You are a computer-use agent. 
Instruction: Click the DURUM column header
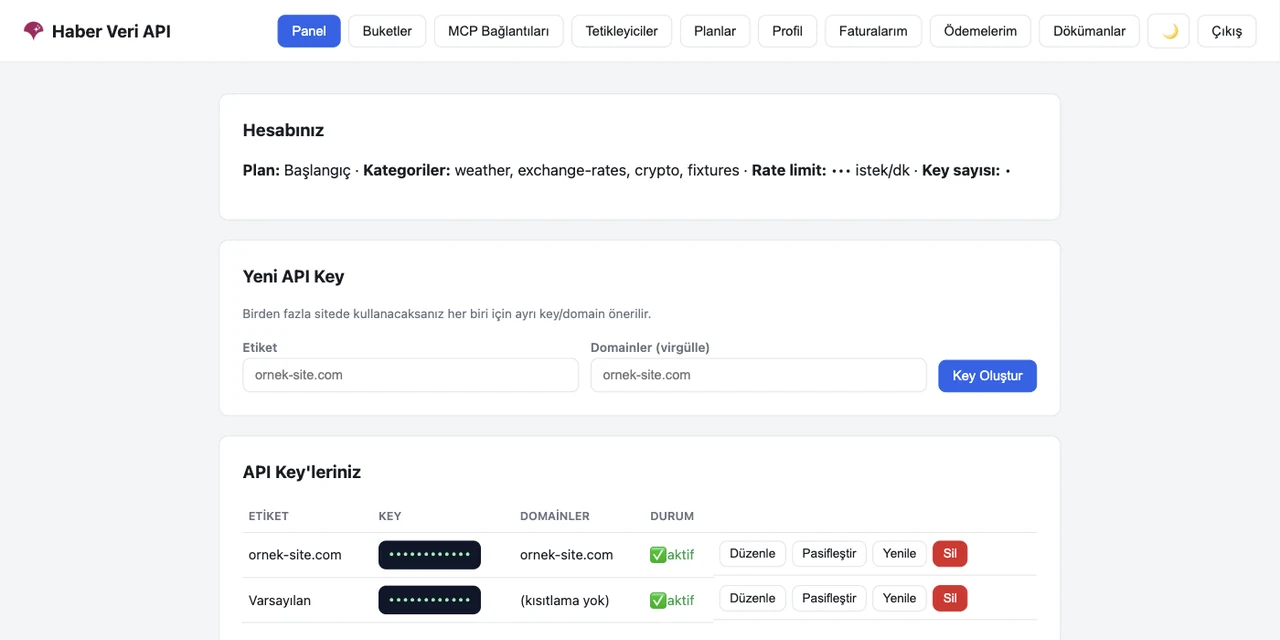click(672, 516)
